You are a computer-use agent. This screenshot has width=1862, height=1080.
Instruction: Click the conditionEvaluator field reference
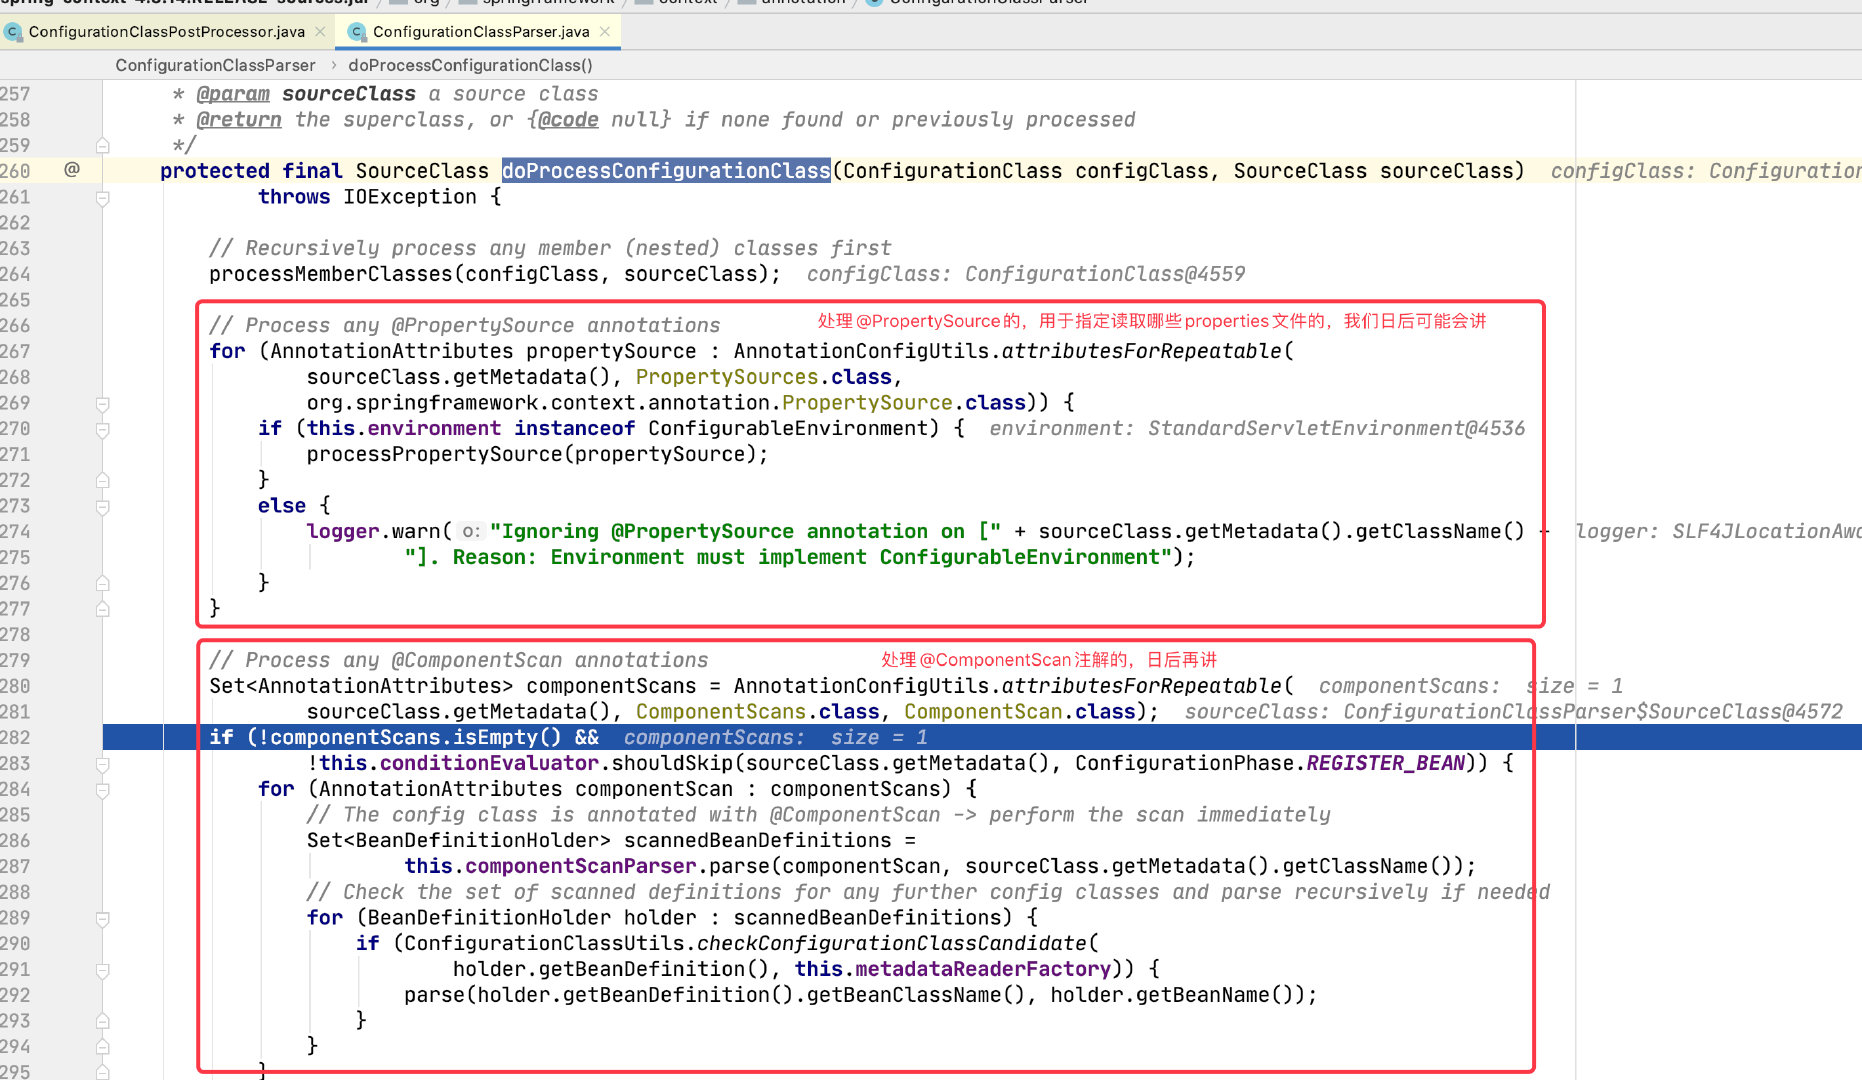pyautogui.click(x=489, y=764)
